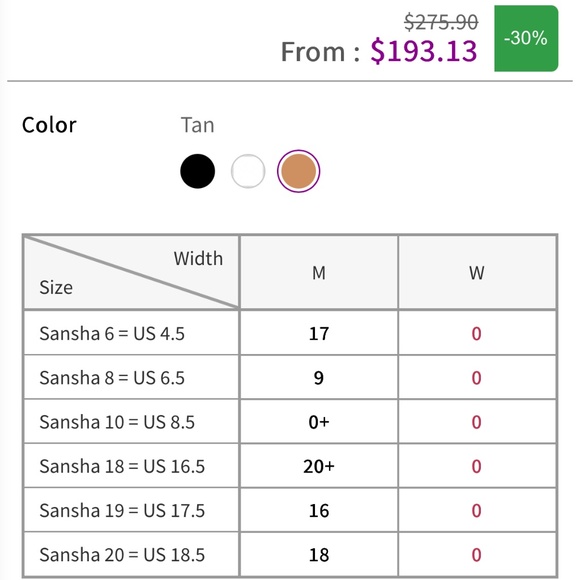Image resolution: width=580 pixels, height=580 pixels.
Task: Click the W width stock for Sansha 20
Action: coord(477,554)
